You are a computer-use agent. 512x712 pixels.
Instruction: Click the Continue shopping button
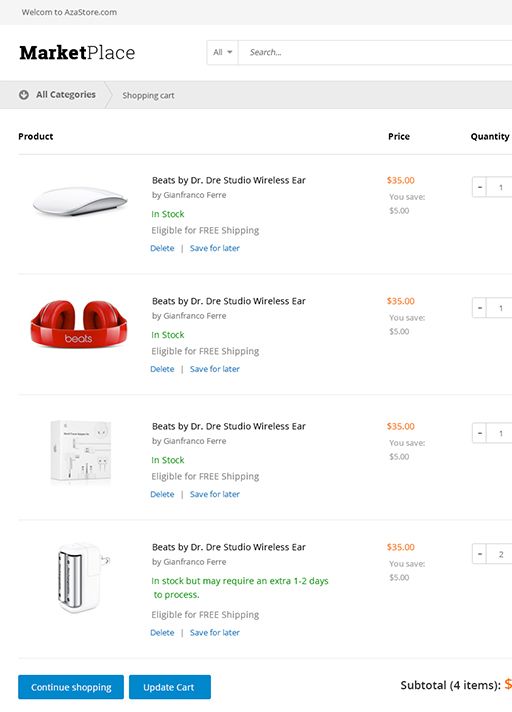pos(71,687)
